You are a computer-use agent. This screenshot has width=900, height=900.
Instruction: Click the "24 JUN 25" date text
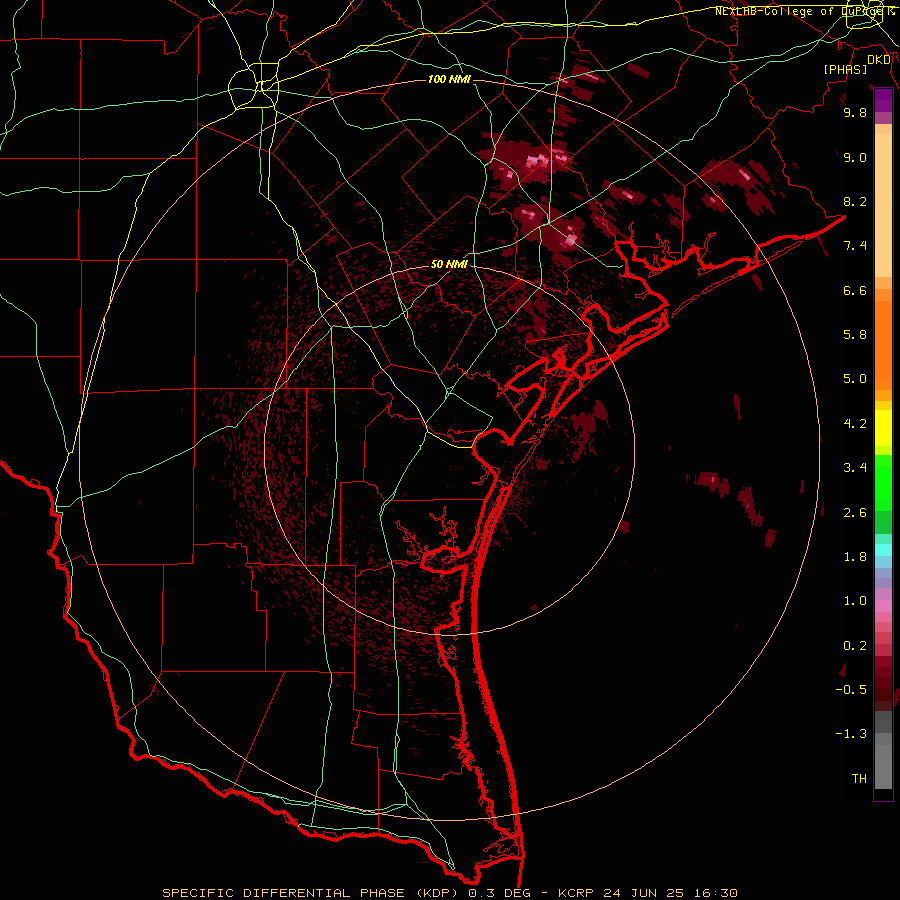tap(645, 893)
